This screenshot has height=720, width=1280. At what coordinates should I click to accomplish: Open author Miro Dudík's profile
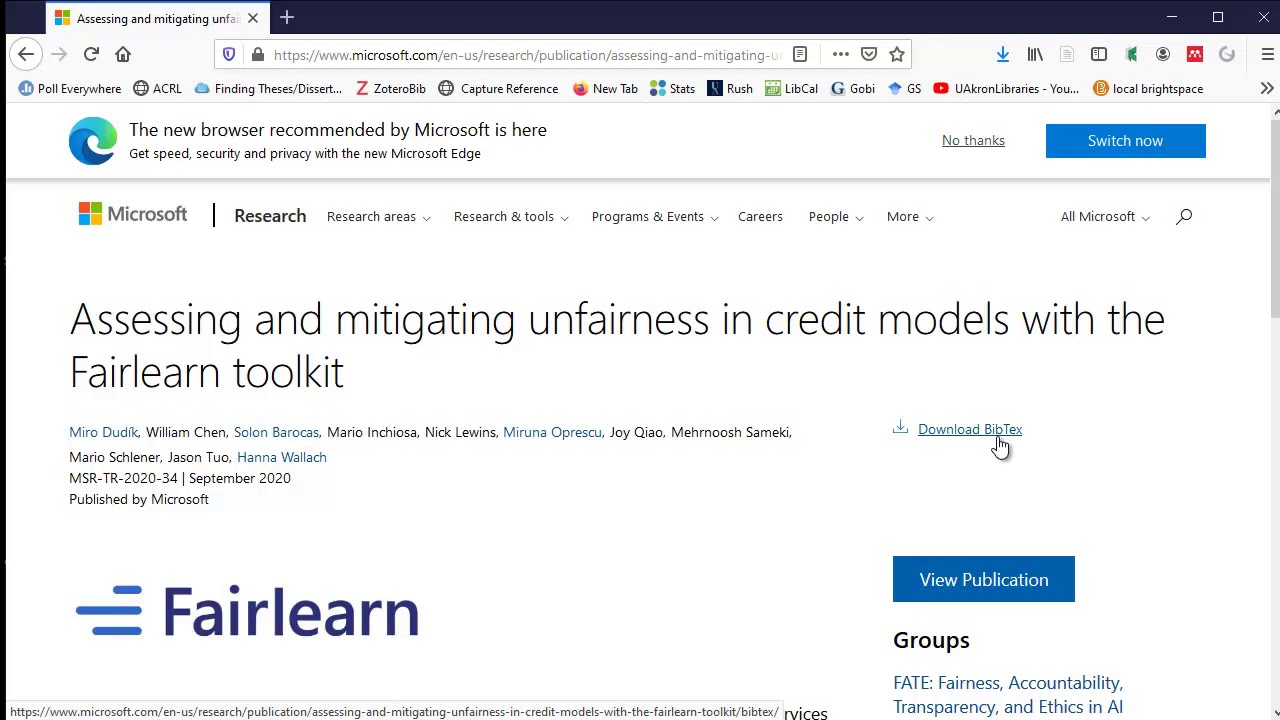pos(104,432)
